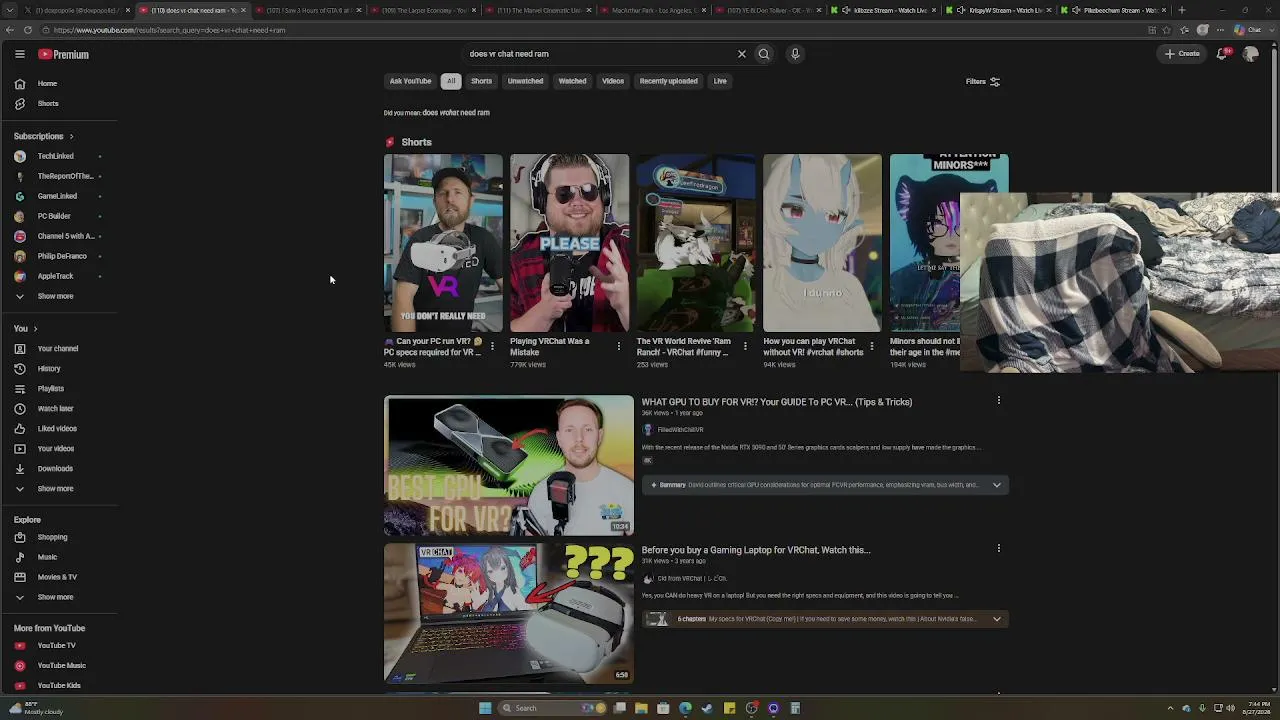The height and width of the screenshot is (720, 1280).
Task: Select the 'Recently uploaded' filter chip
Action: click(x=668, y=81)
